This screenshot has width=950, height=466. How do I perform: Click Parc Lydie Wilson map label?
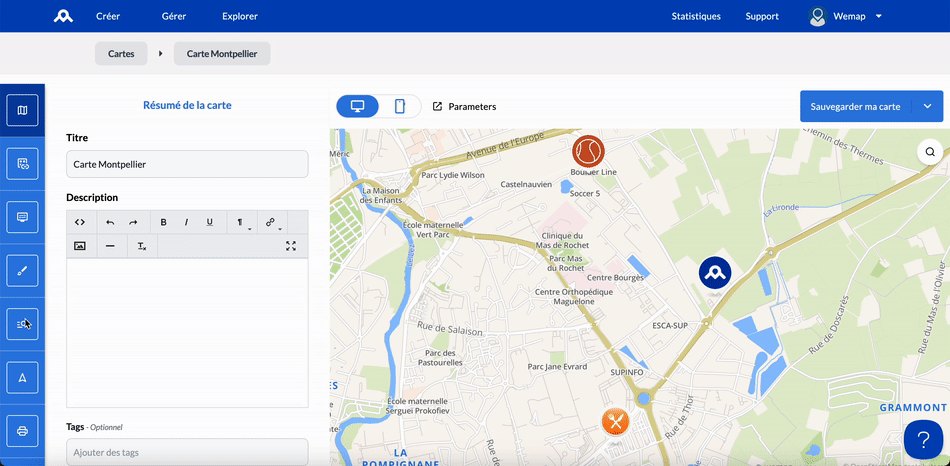(x=453, y=175)
